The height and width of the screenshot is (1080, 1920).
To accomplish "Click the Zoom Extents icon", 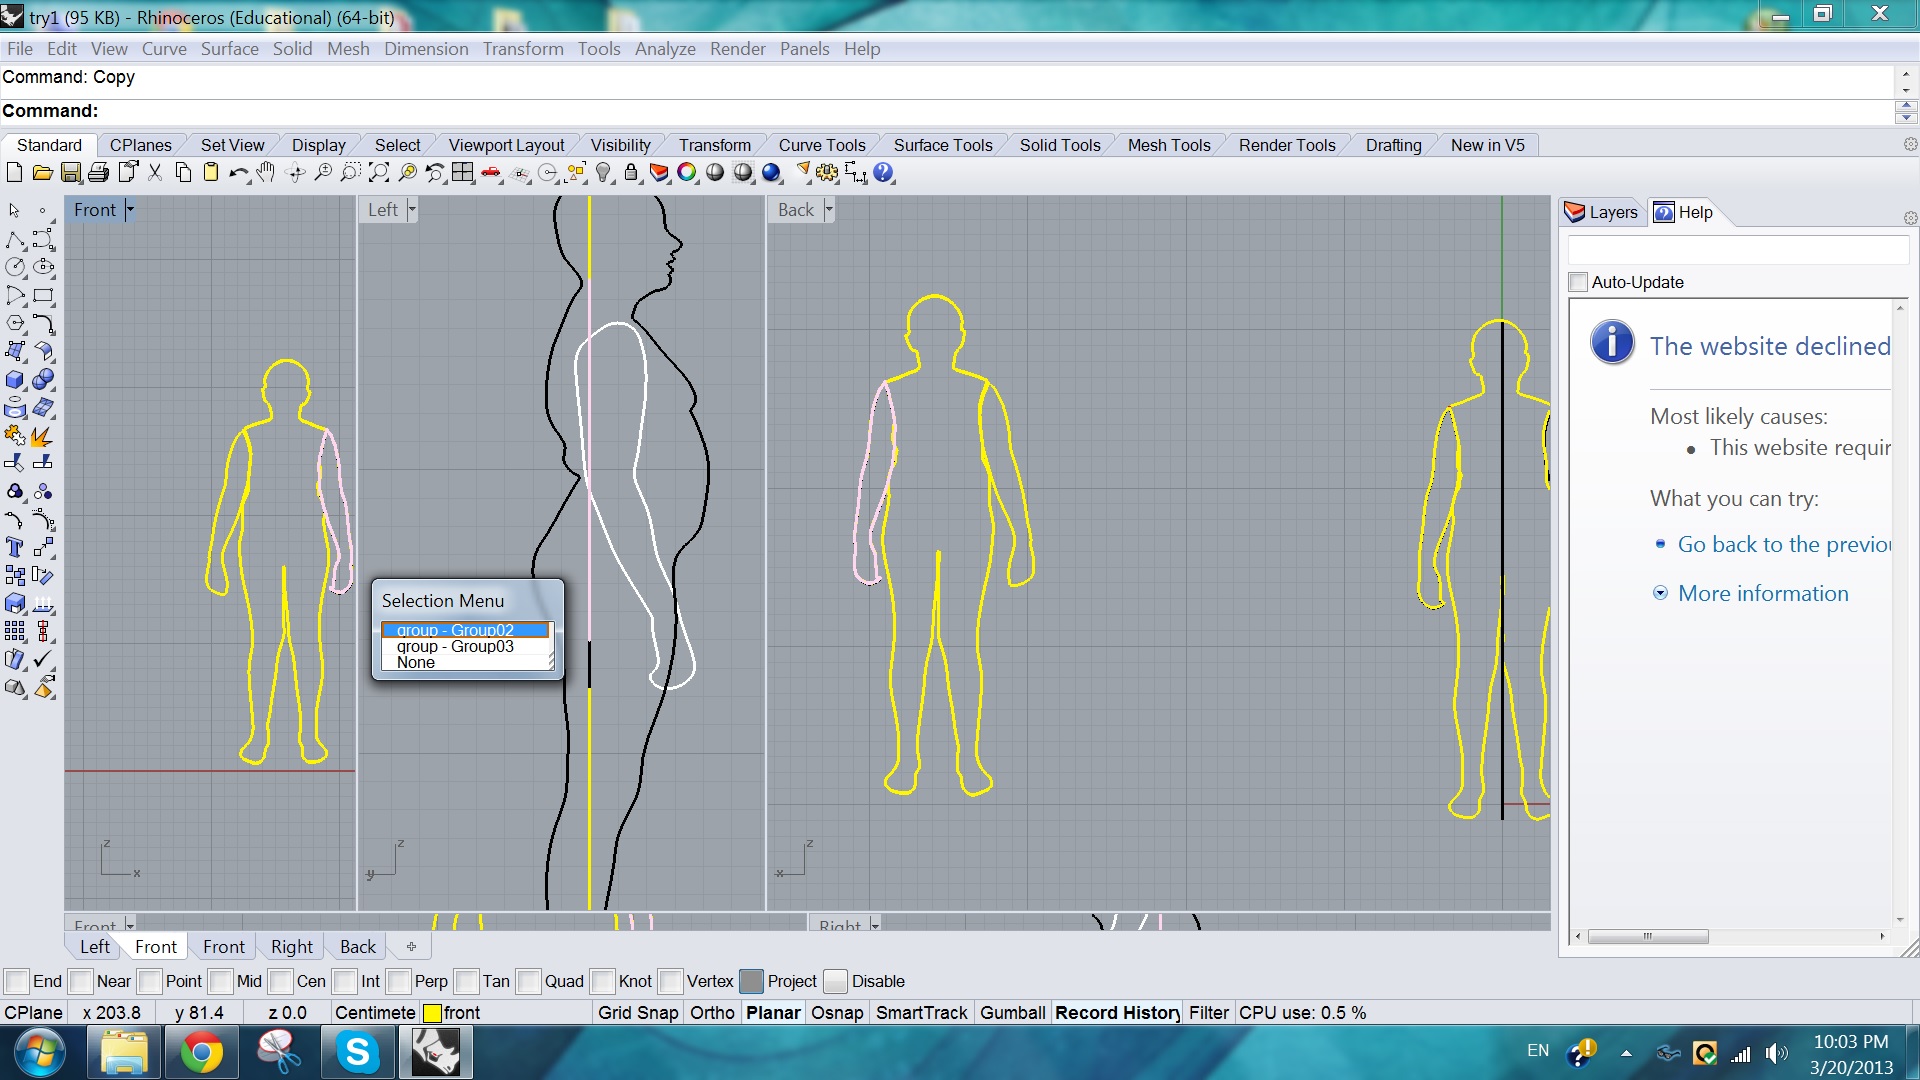I will [x=378, y=173].
